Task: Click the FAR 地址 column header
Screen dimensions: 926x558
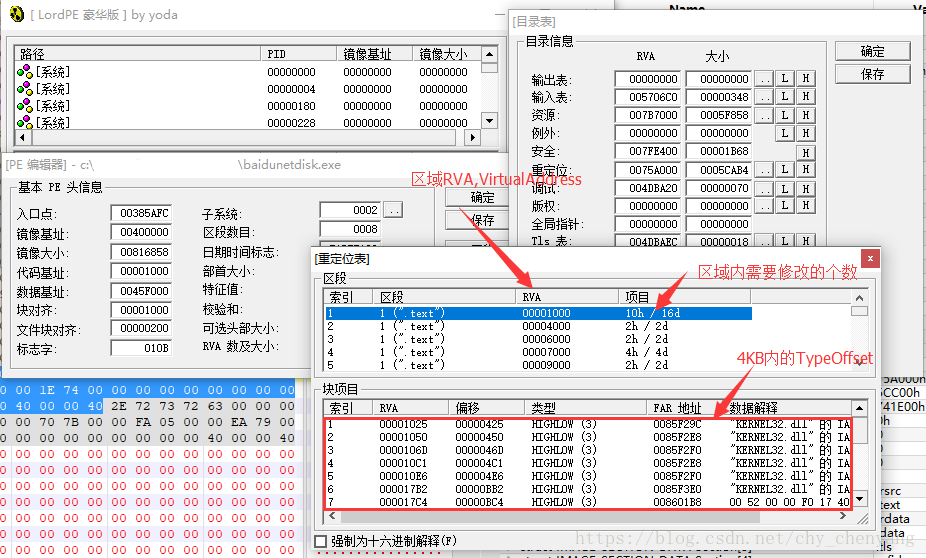Action: (684, 408)
